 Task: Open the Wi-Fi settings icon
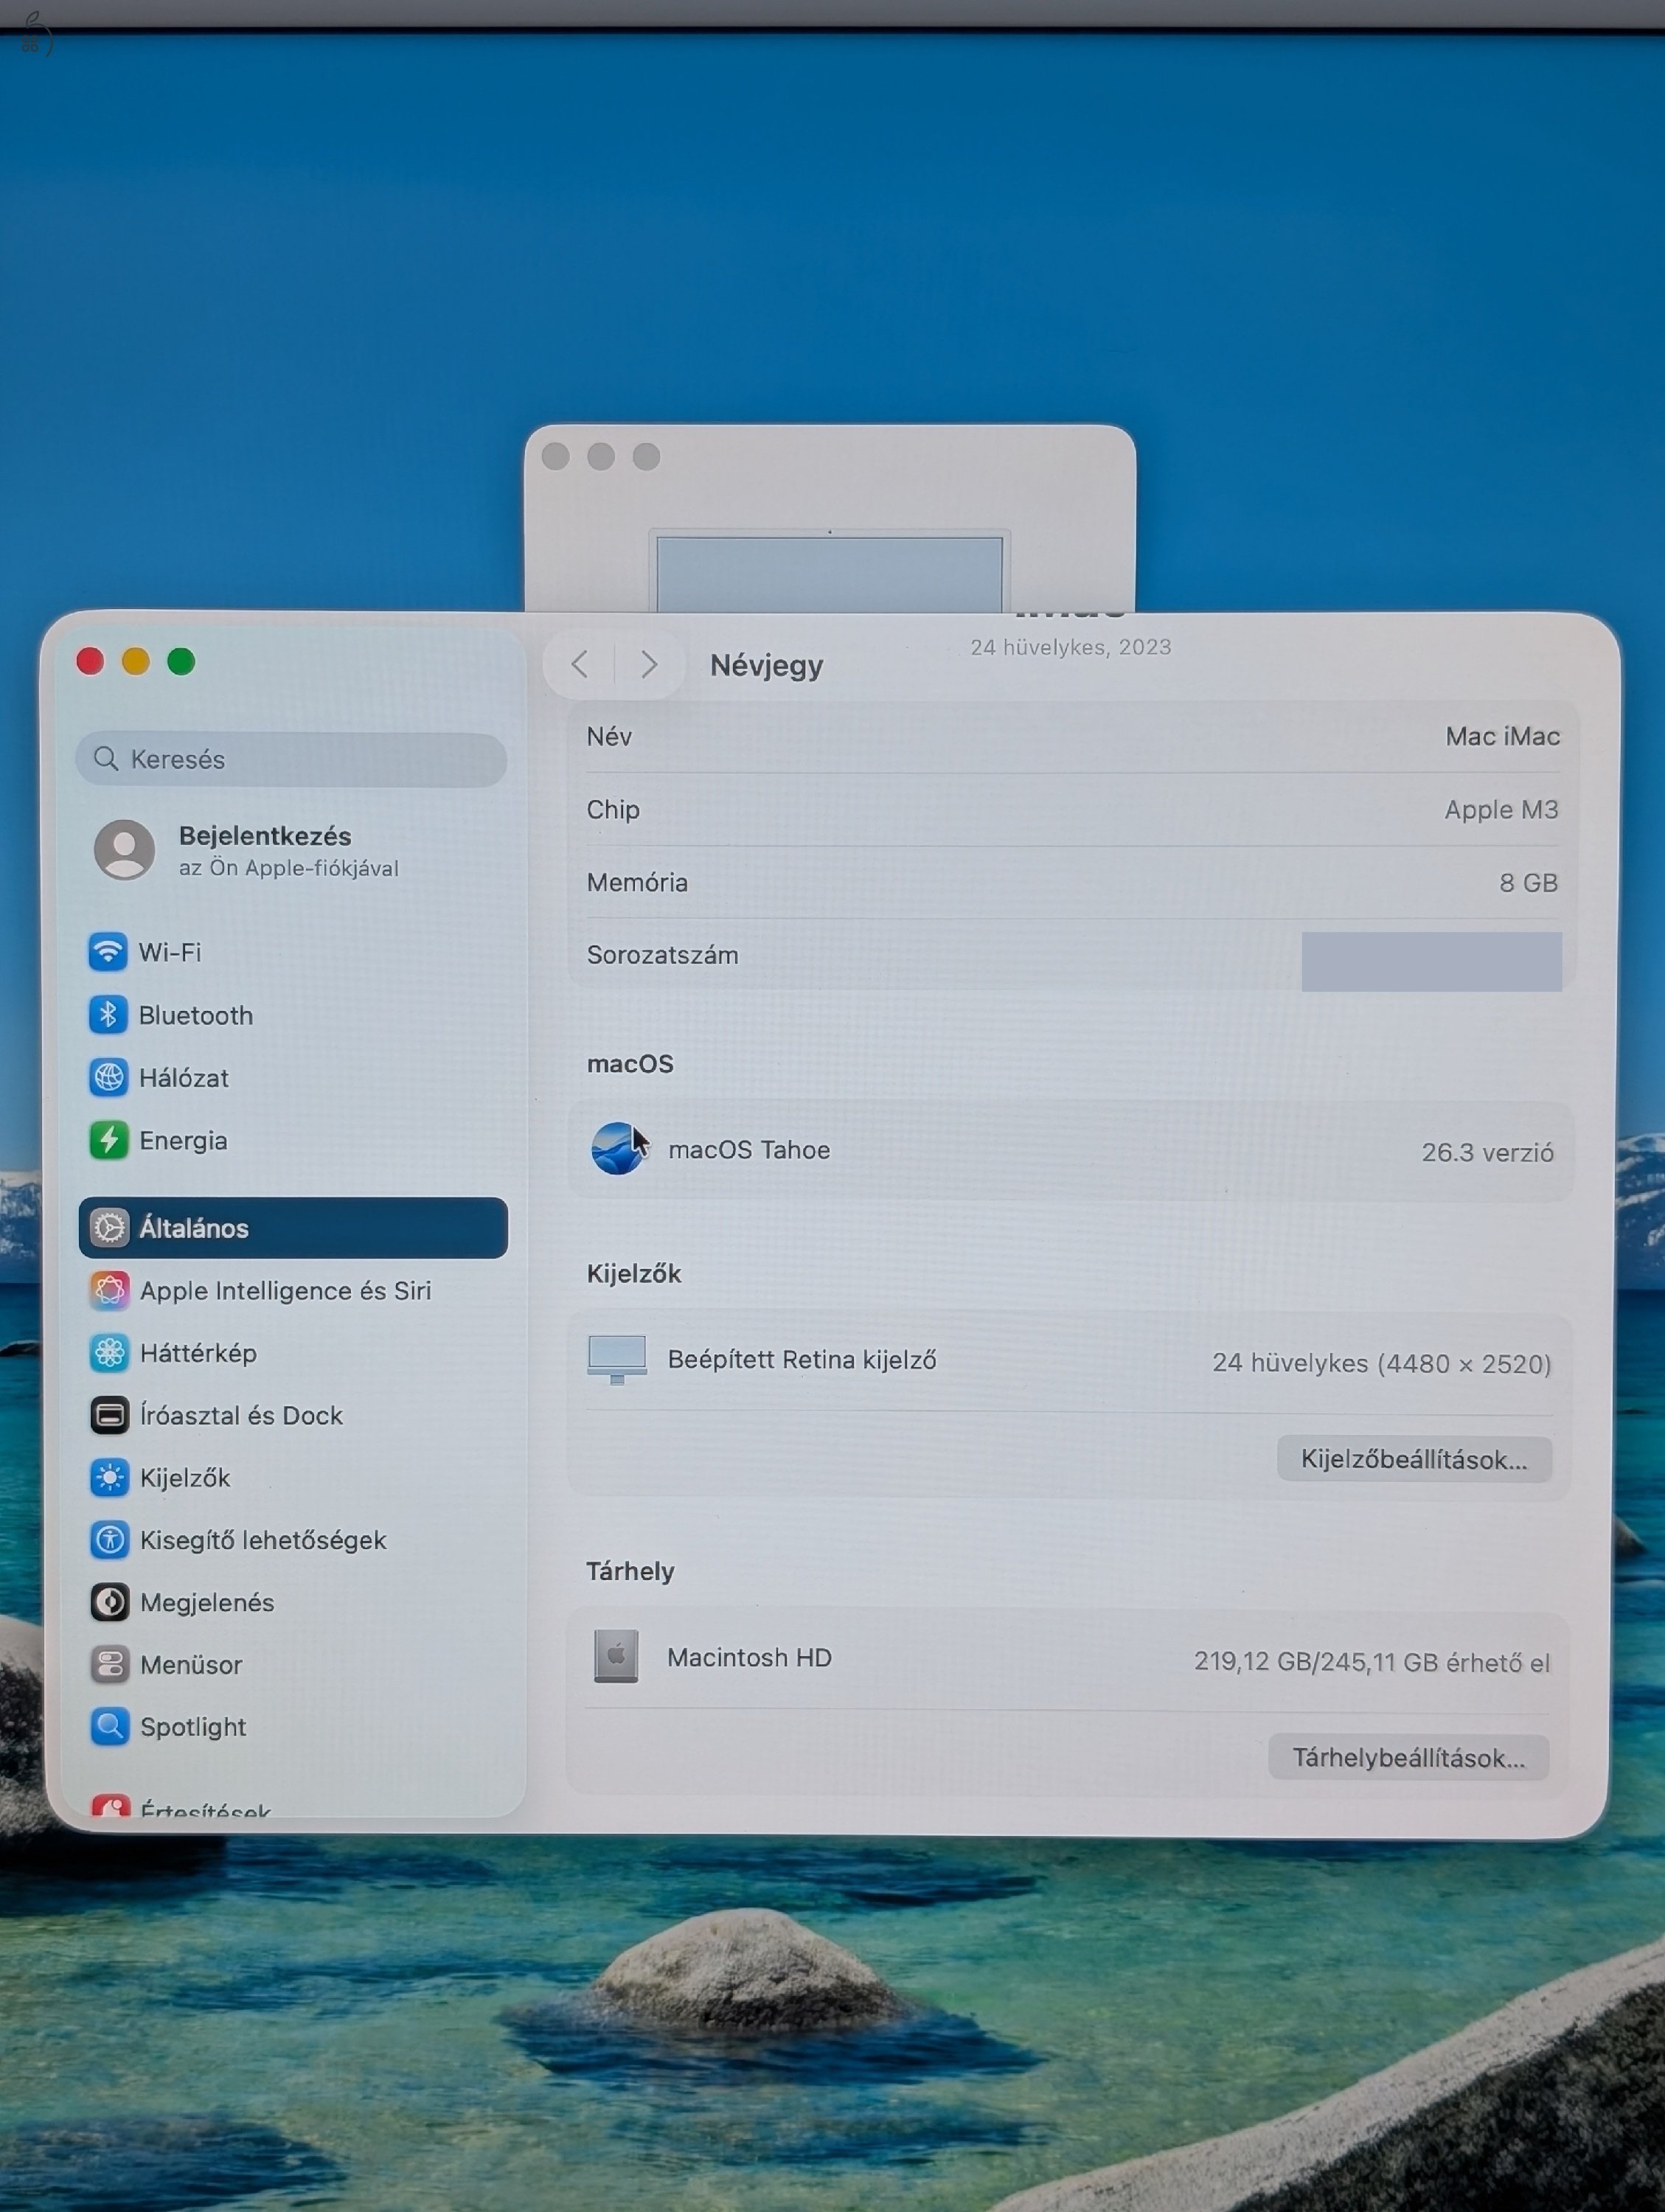point(108,951)
